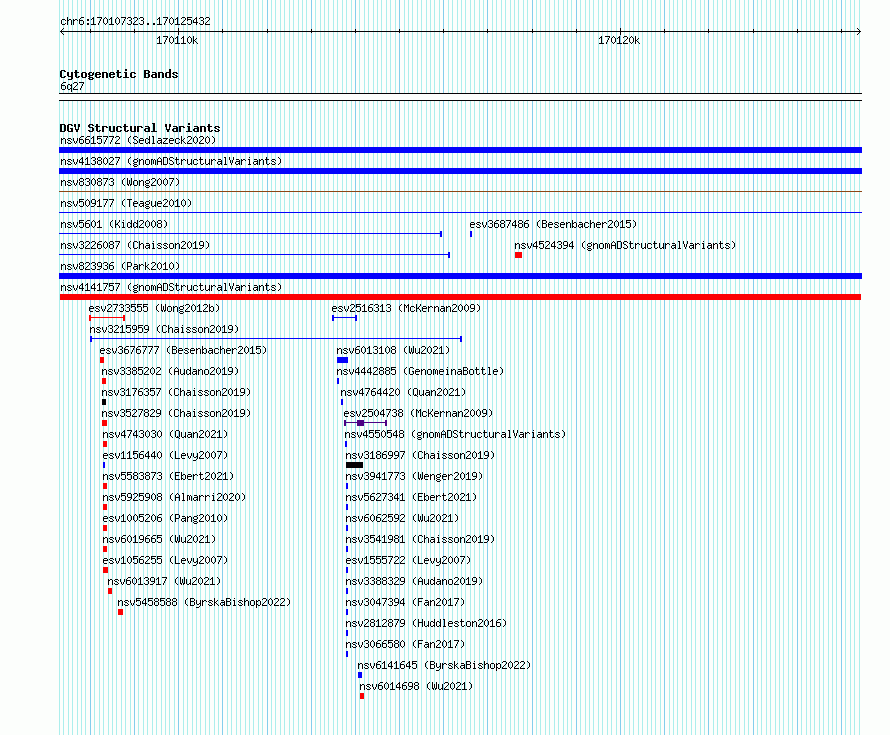Viewport: 890px width, 735px height.
Task: Click esv3687486 (Besenbacher2015) label
Action: point(553,224)
